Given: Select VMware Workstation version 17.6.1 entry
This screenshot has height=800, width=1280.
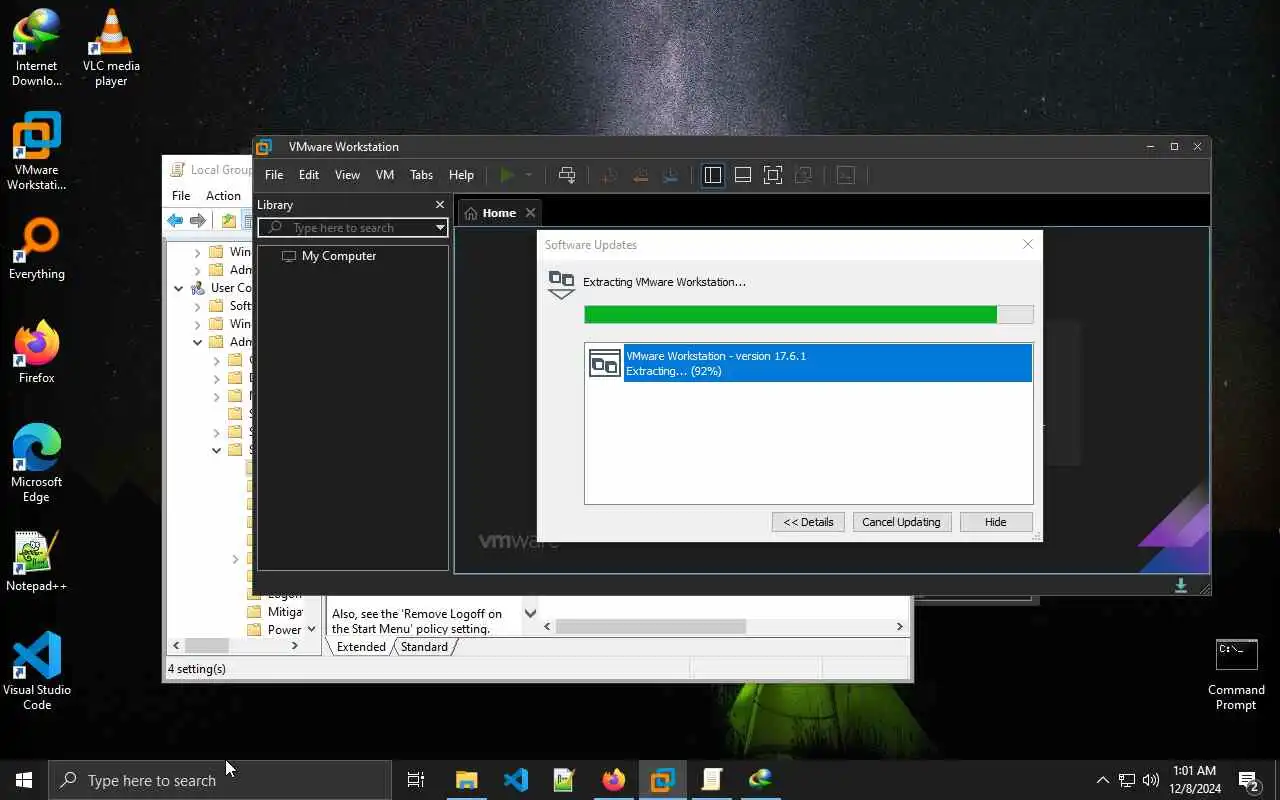Looking at the screenshot, I should 809,363.
